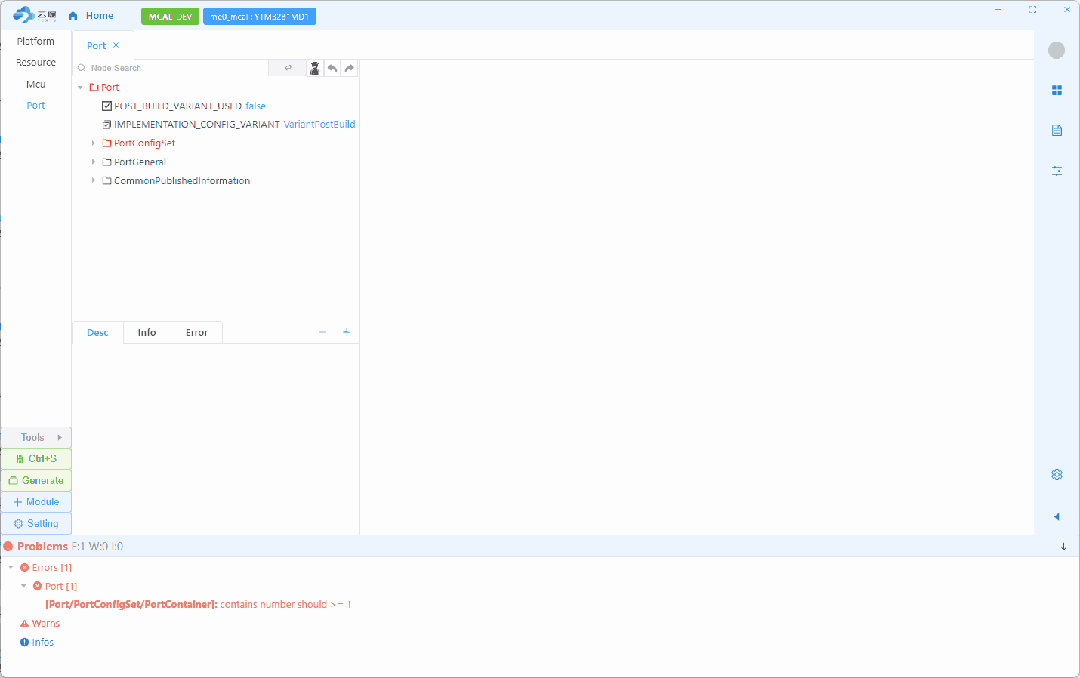Click the + Module button
This screenshot has height=678, width=1080.
coord(36,502)
